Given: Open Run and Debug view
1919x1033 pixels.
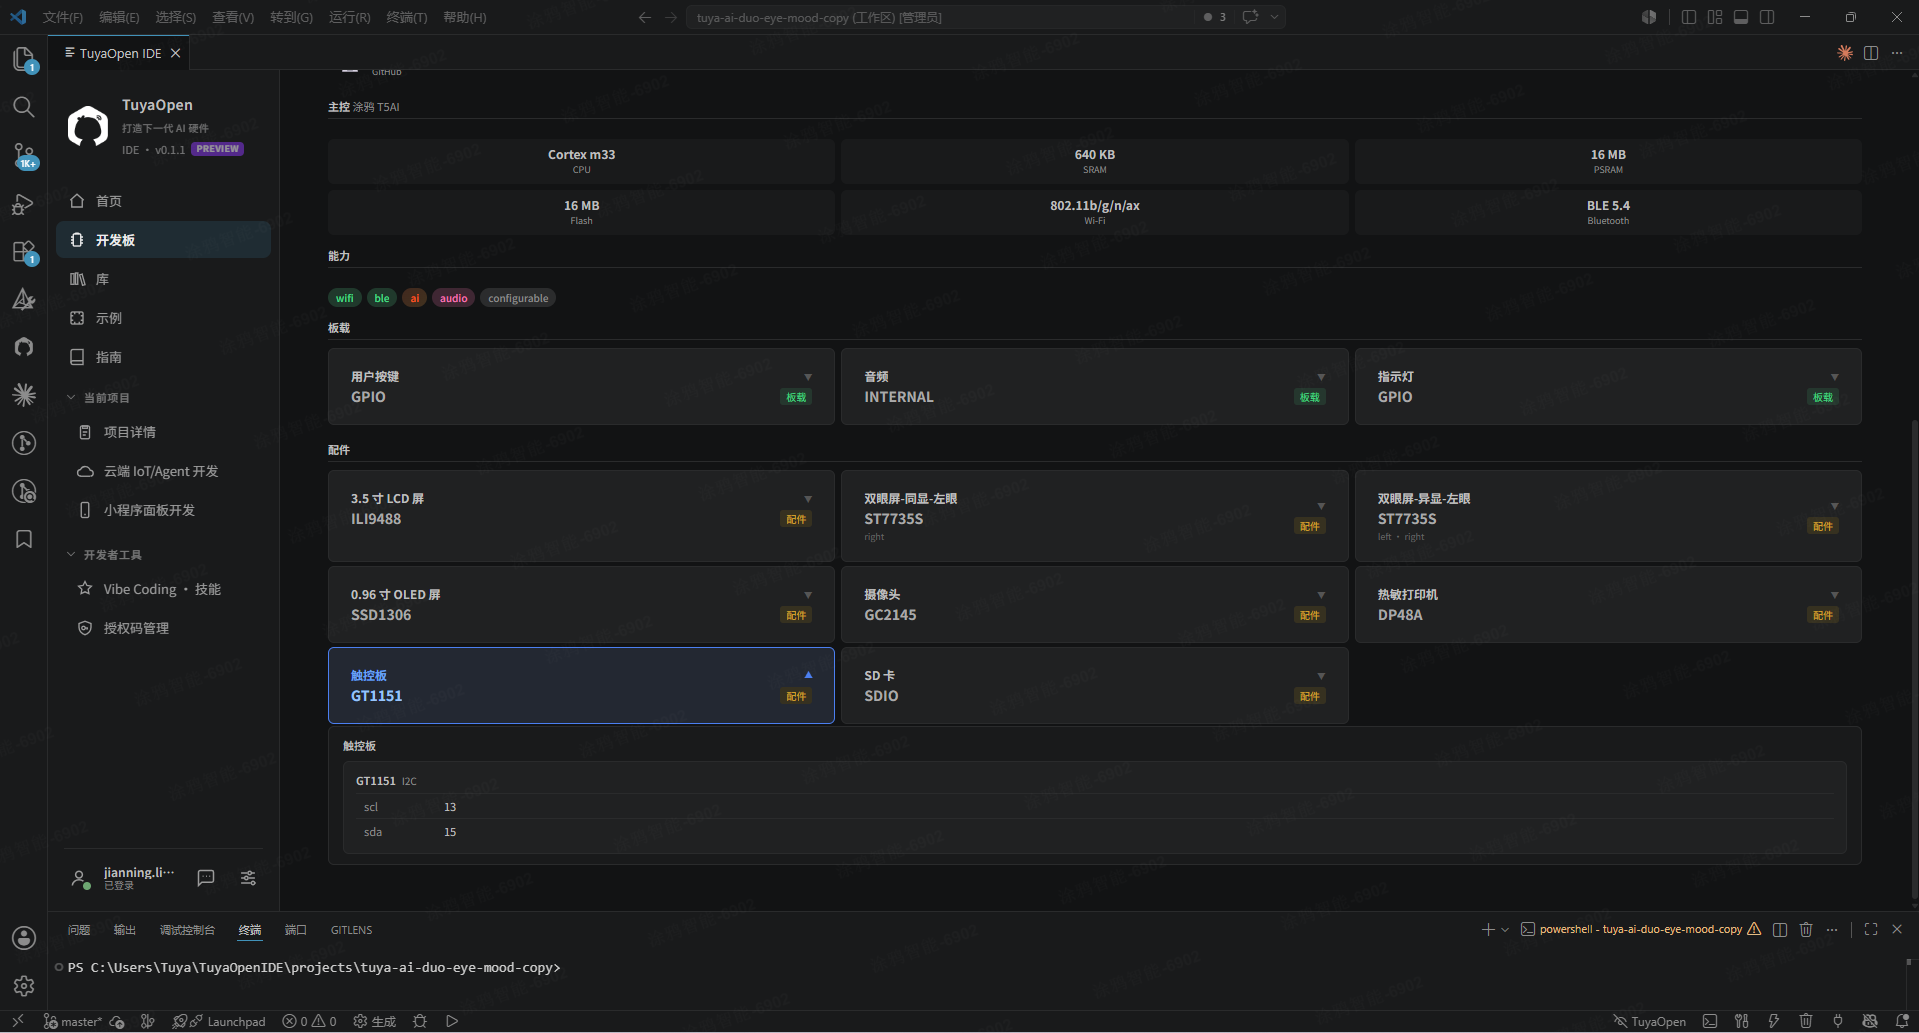Looking at the screenshot, I should coord(24,204).
